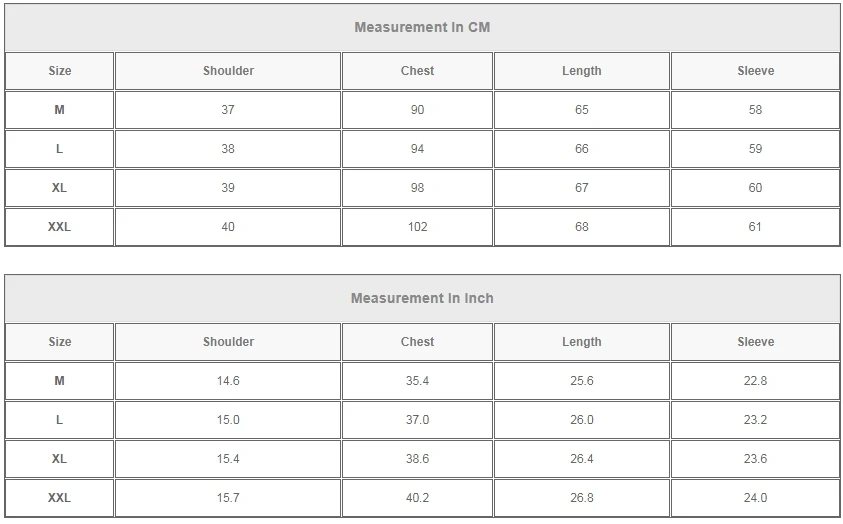Screen dimensions: 843x524
Task: Click the 'Measurement In Inch' table title
Action: (422, 298)
